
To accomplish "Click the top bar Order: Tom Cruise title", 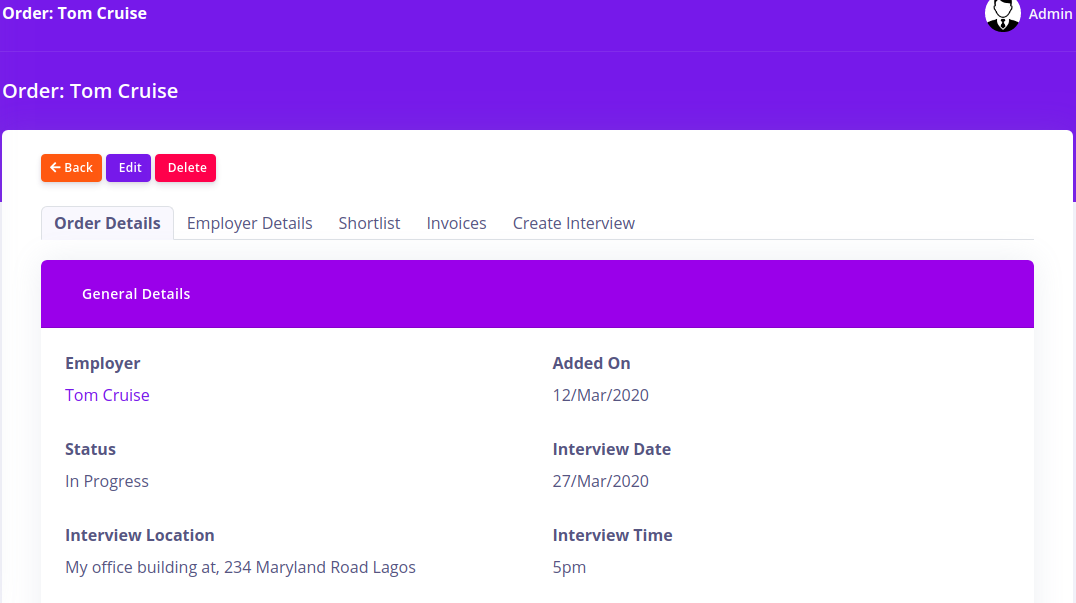I will coord(75,13).
